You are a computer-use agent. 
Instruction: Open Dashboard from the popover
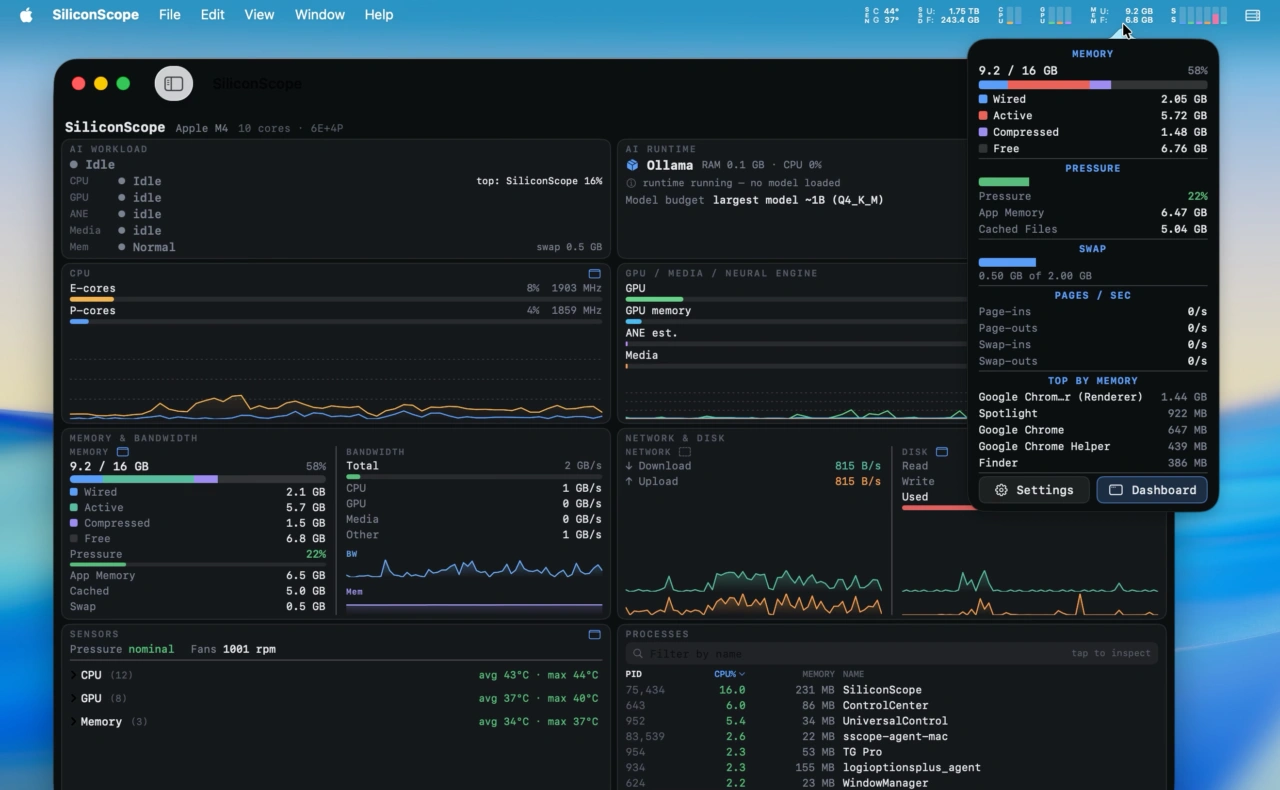click(1152, 490)
